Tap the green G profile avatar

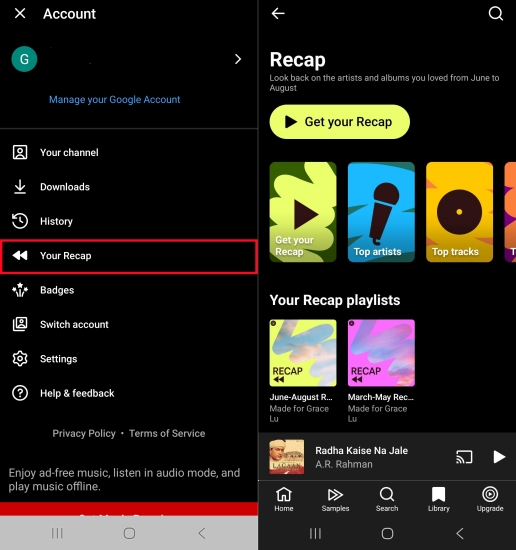tap(24, 59)
